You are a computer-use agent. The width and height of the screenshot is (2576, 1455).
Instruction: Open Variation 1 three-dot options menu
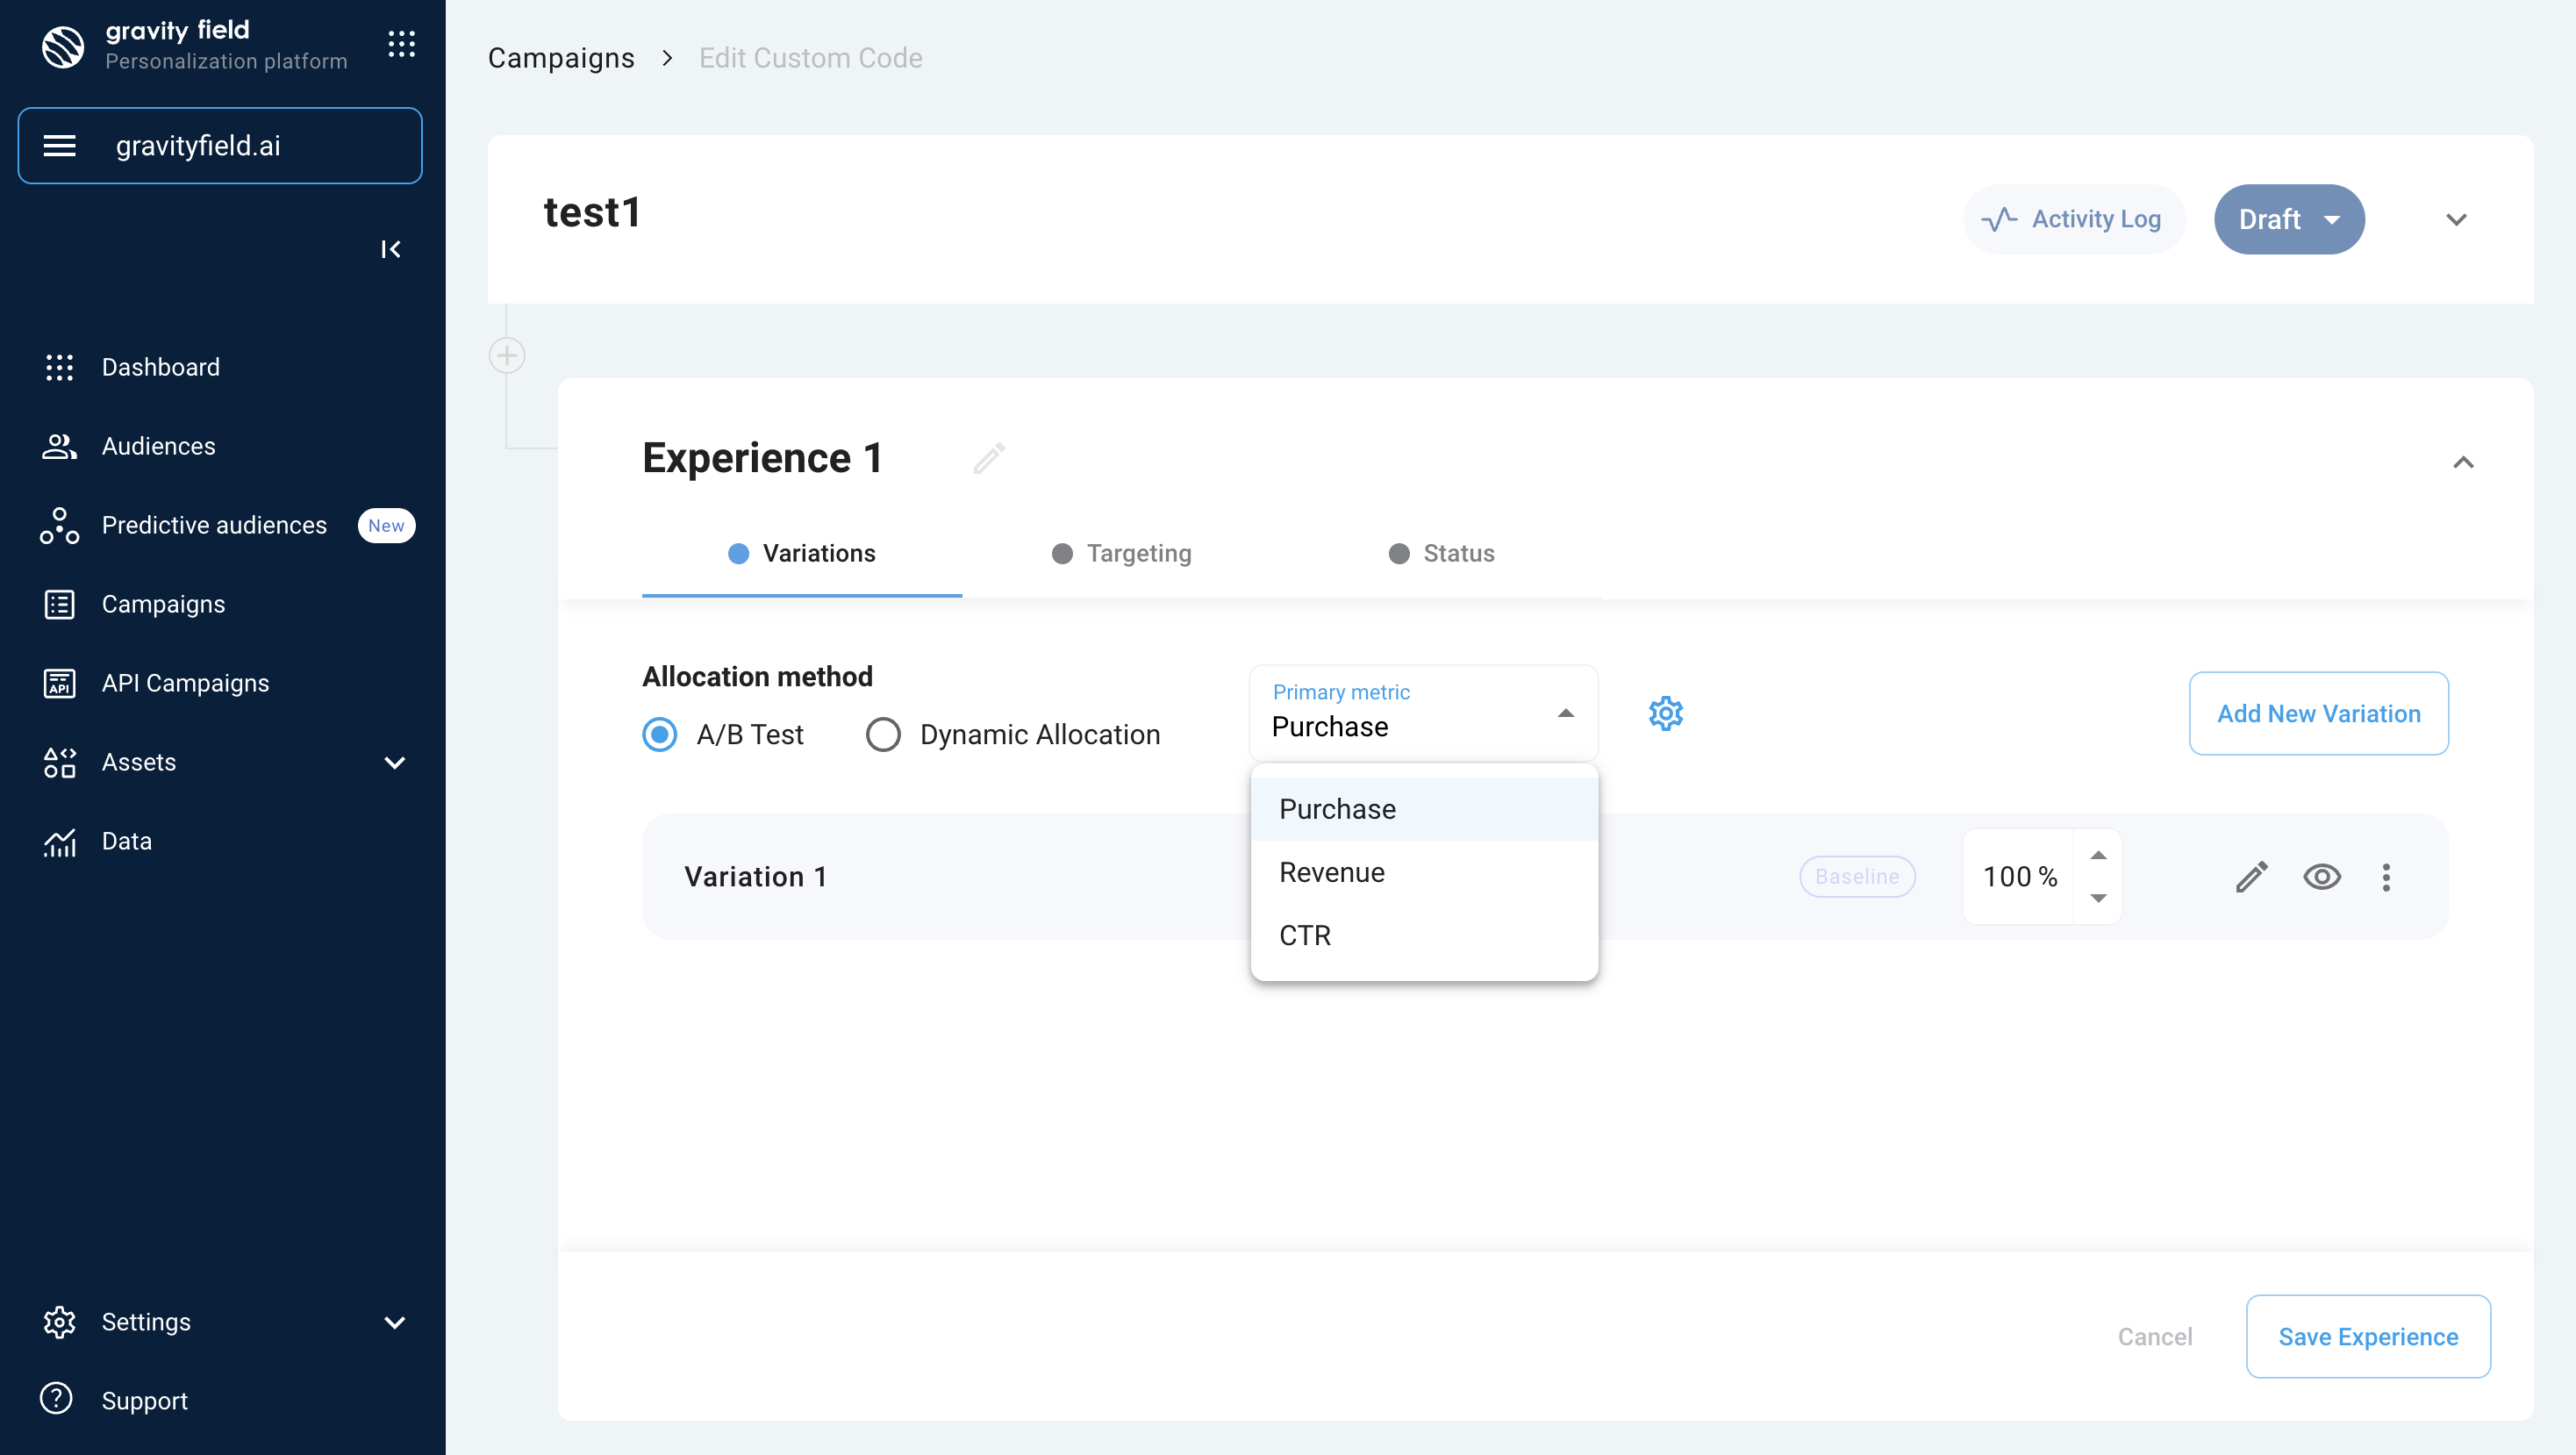2386,877
